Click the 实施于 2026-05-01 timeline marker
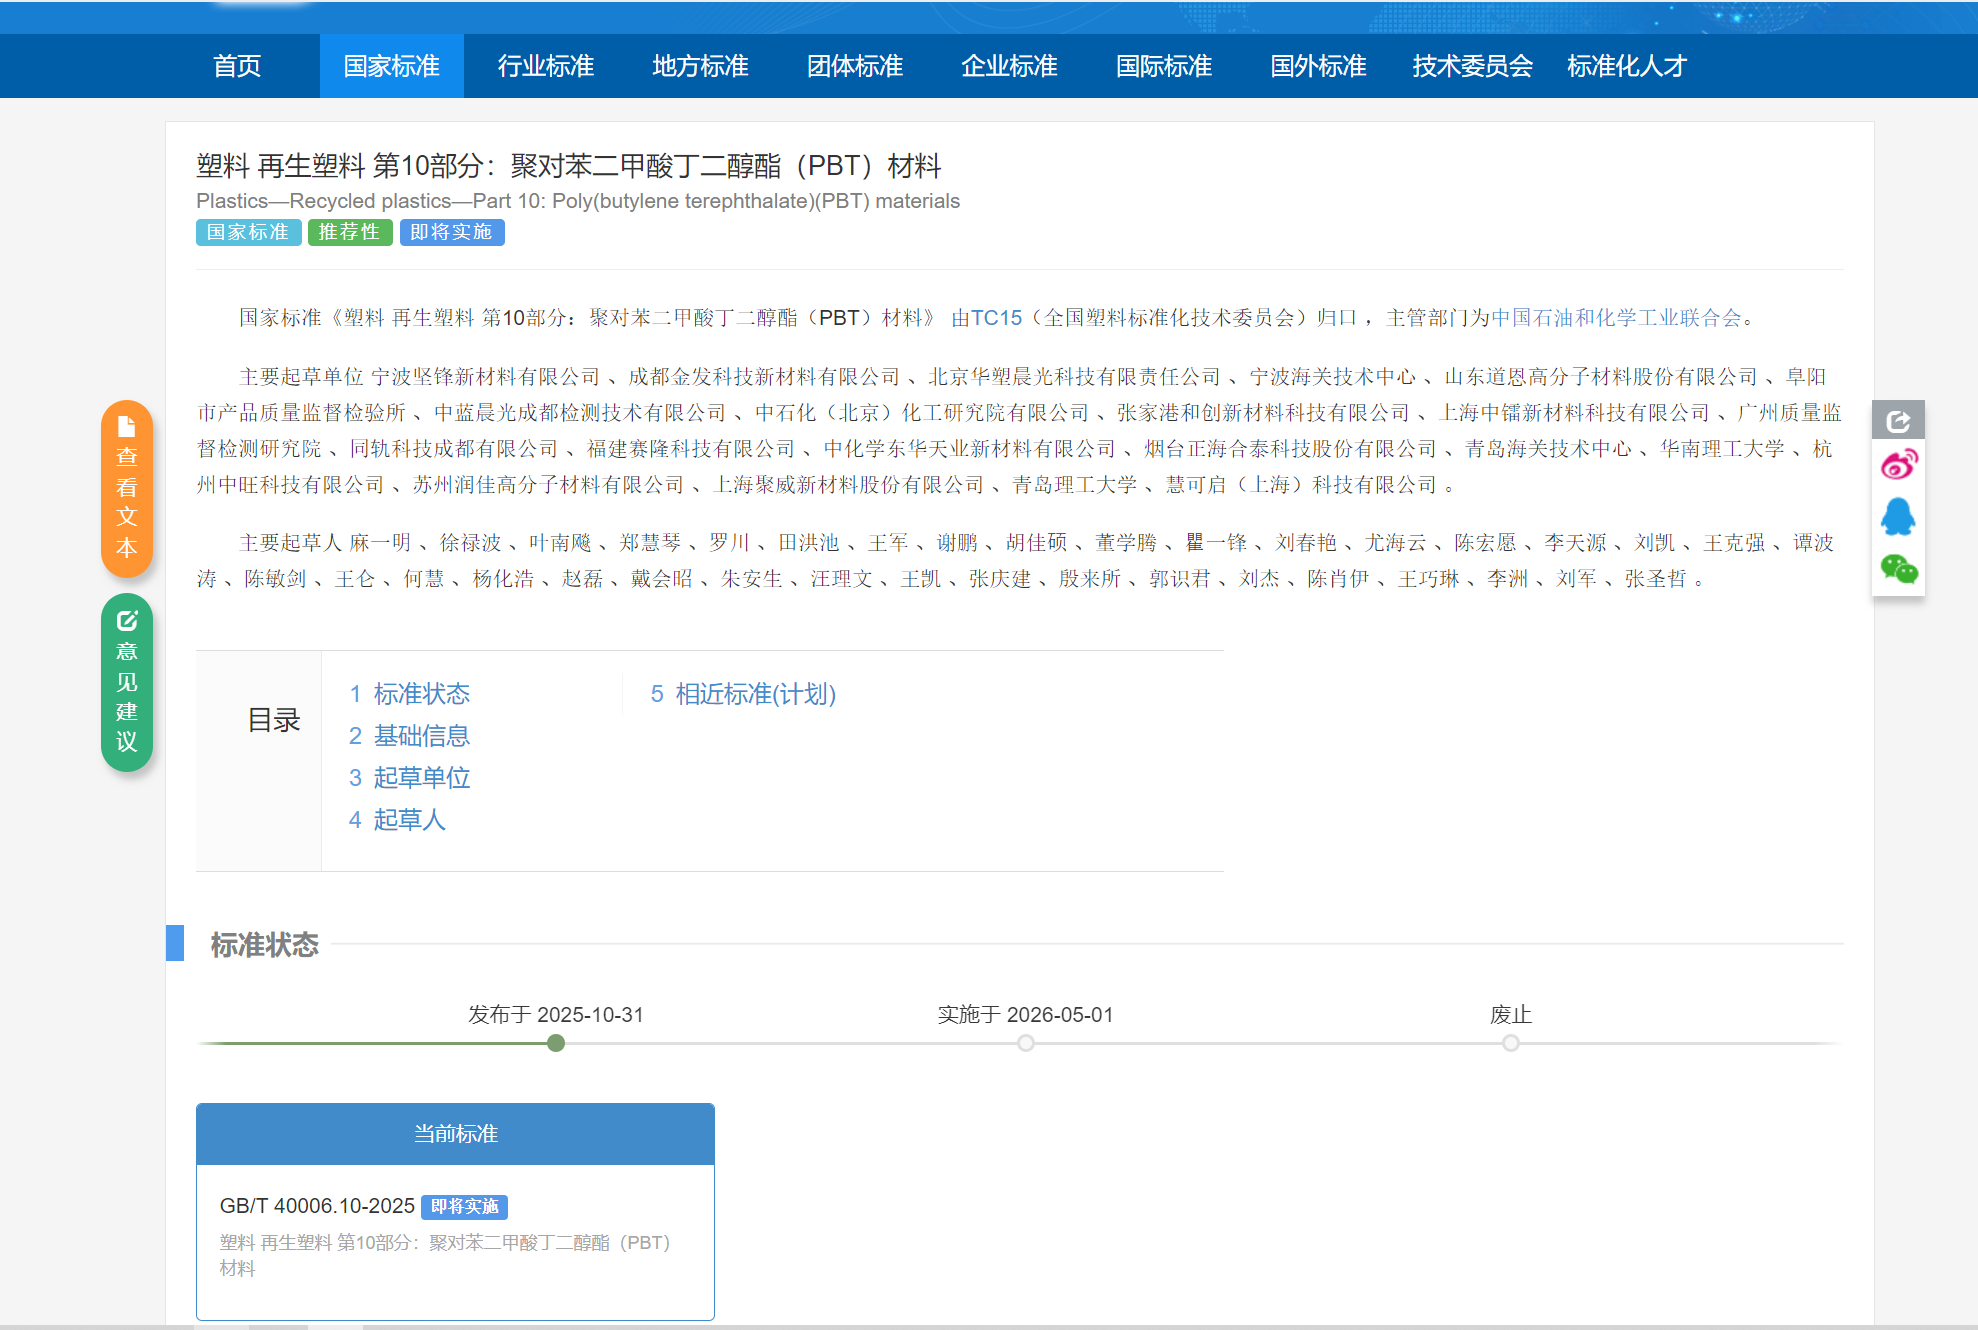The image size is (1978, 1330). [1026, 1043]
